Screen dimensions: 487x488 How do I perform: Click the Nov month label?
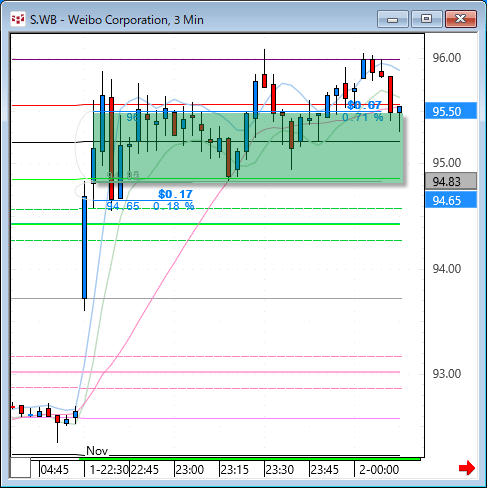pos(97,451)
